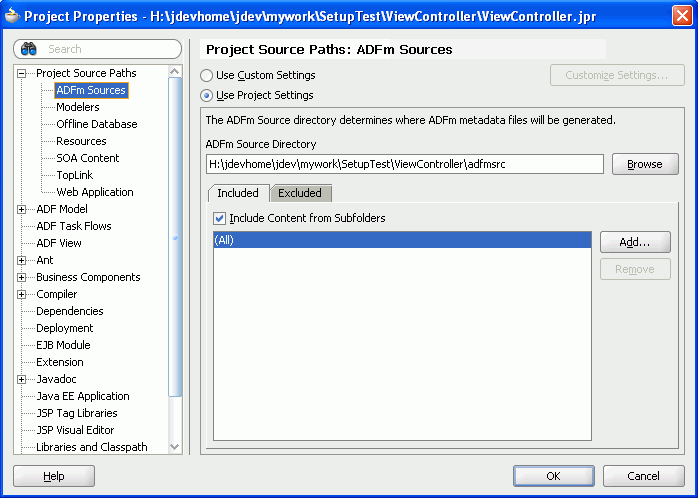Screen dimensions: 698x498
Task: Click the tree scrollbar down arrow
Action: tap(175, 447)
